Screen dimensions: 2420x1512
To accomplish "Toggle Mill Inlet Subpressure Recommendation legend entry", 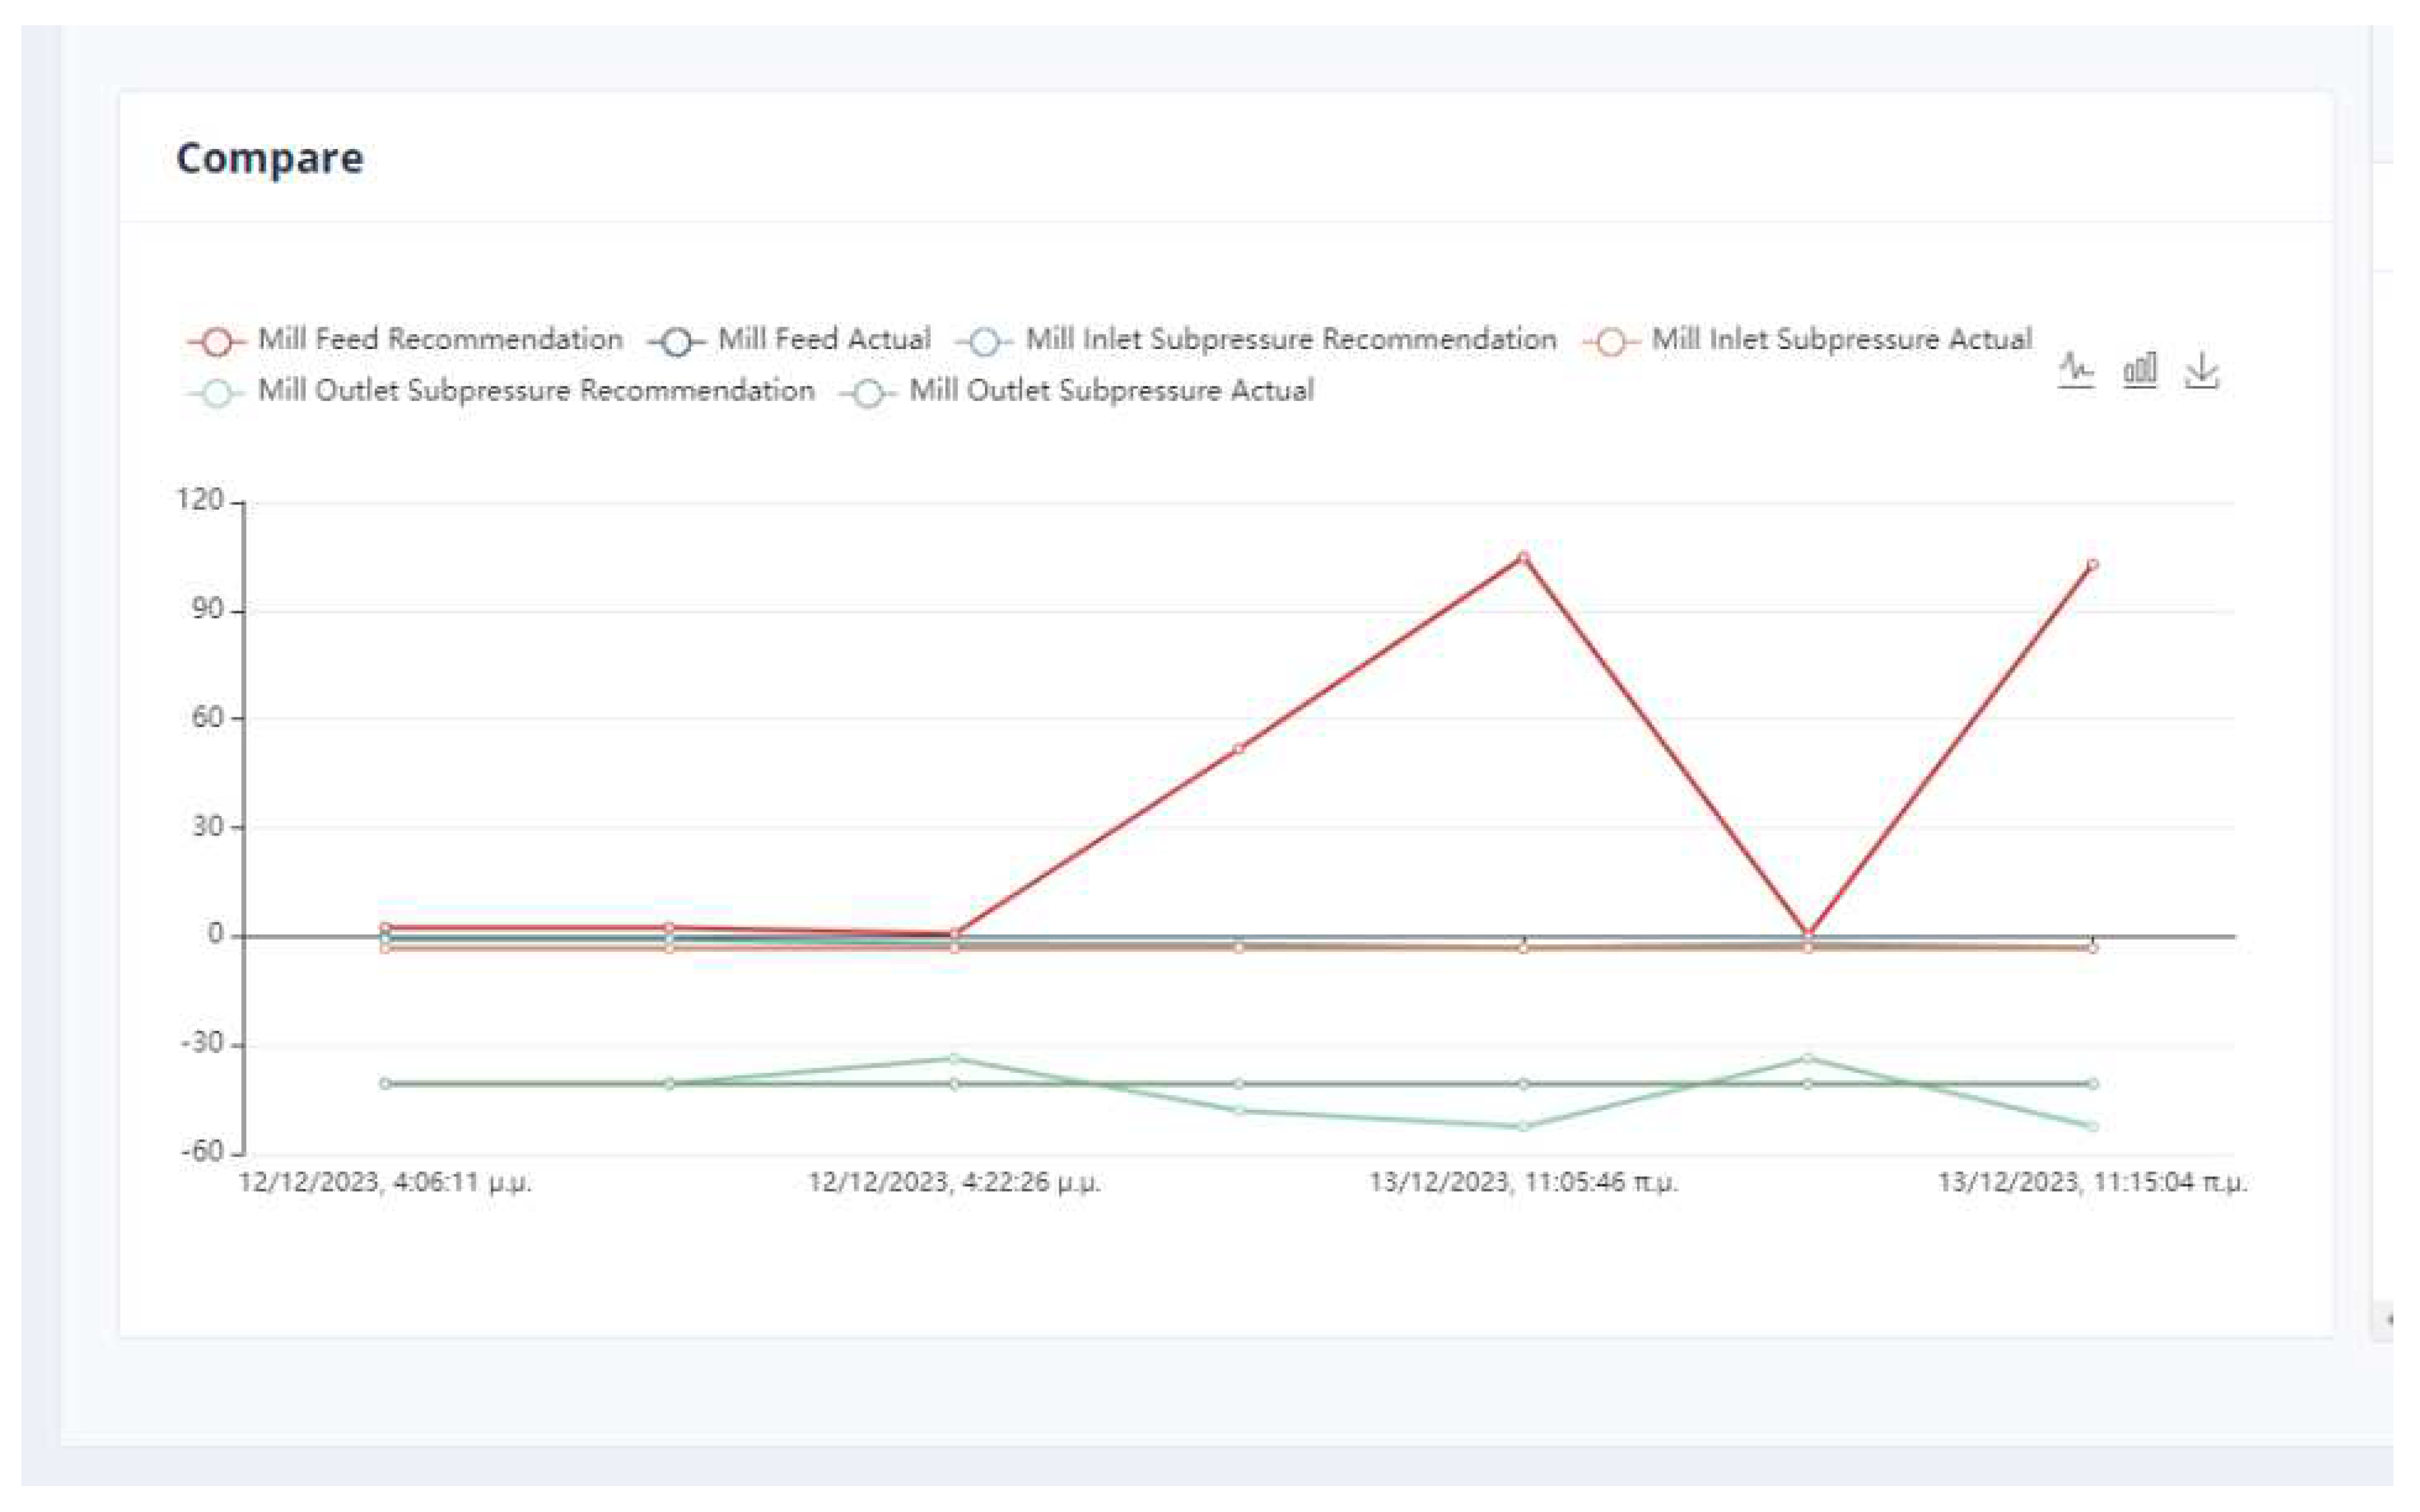I will pyautogui.click(x=1257, y=340).
